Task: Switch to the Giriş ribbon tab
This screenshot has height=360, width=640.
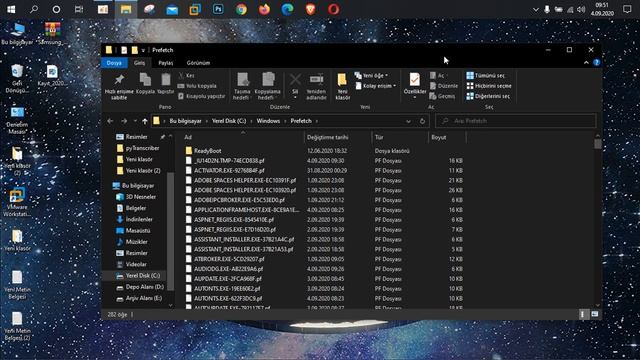Action: tap(140, 63)
